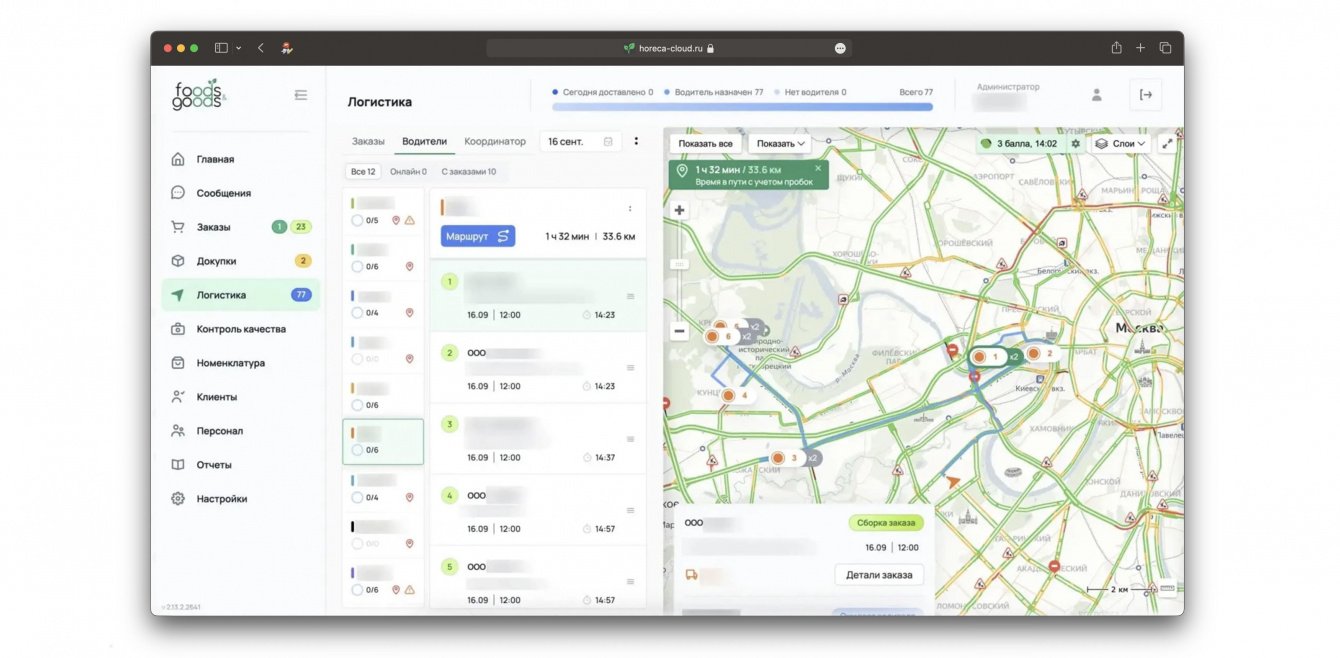This screenshot has height=658, width=1340.
Task: Click the Номенклатура bag icon
Action: 178,363
